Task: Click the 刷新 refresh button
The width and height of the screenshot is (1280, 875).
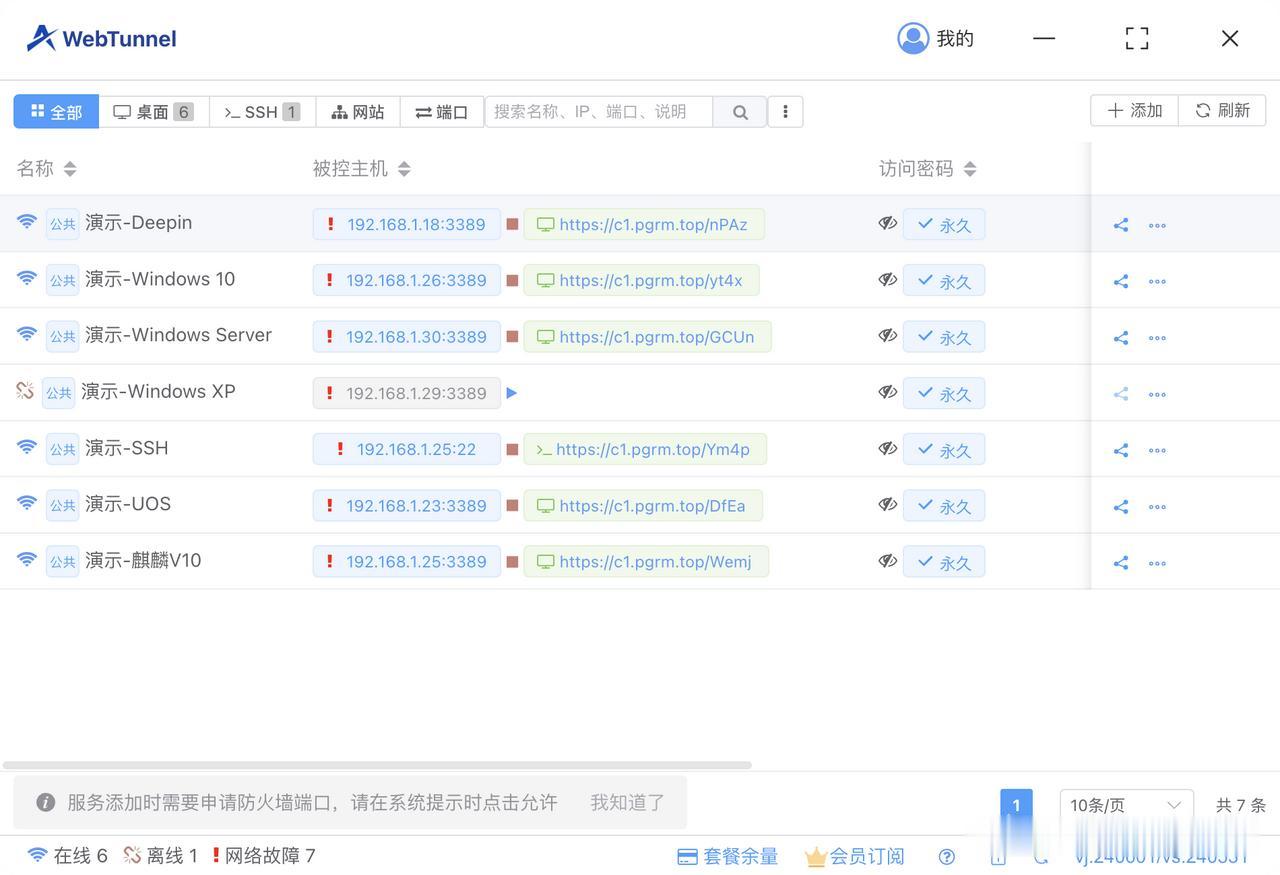Action: tap(1222, 109)
